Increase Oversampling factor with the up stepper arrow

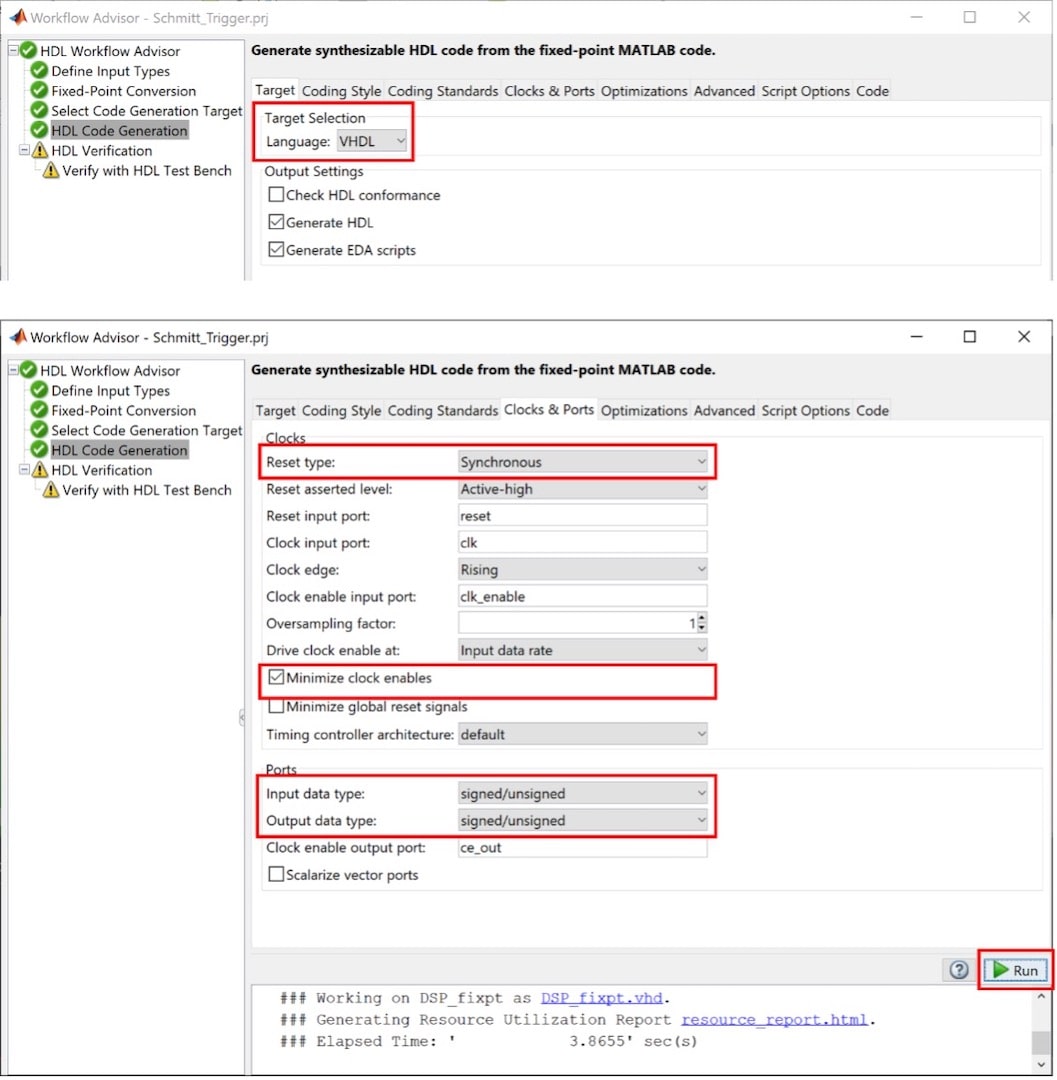[701, 619]
